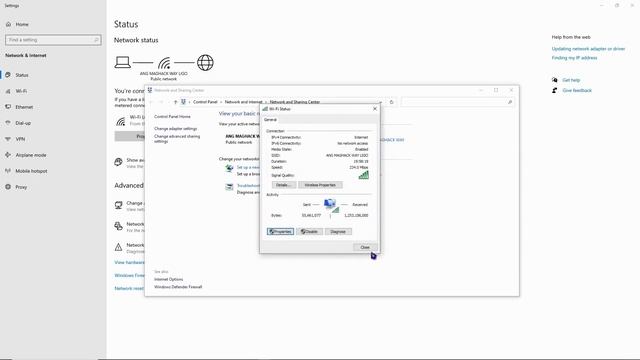Viewport: 640px width, 360px height.
Task: Click the Wireless Properties button
Action: (320, 185)
